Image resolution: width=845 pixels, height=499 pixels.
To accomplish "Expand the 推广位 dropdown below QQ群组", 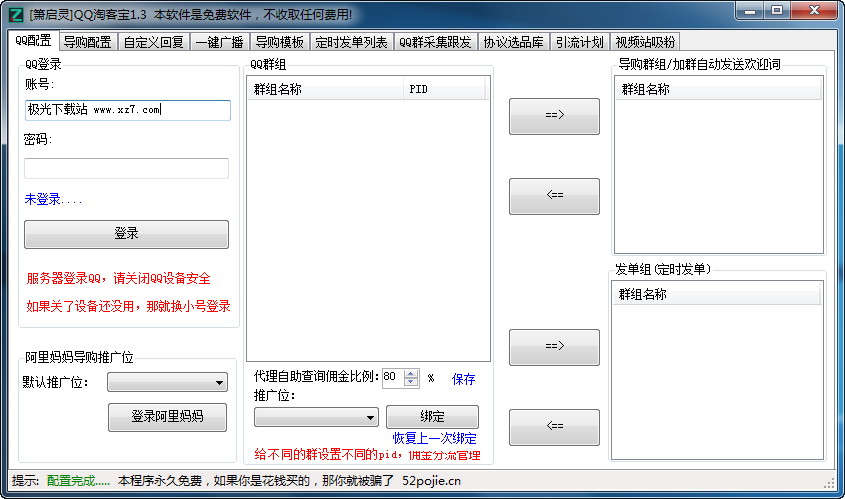I will click(x=316, y=417).
